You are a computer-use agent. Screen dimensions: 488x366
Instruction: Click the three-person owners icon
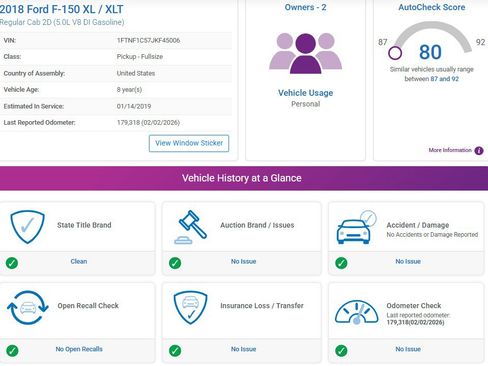click(305, 53)
